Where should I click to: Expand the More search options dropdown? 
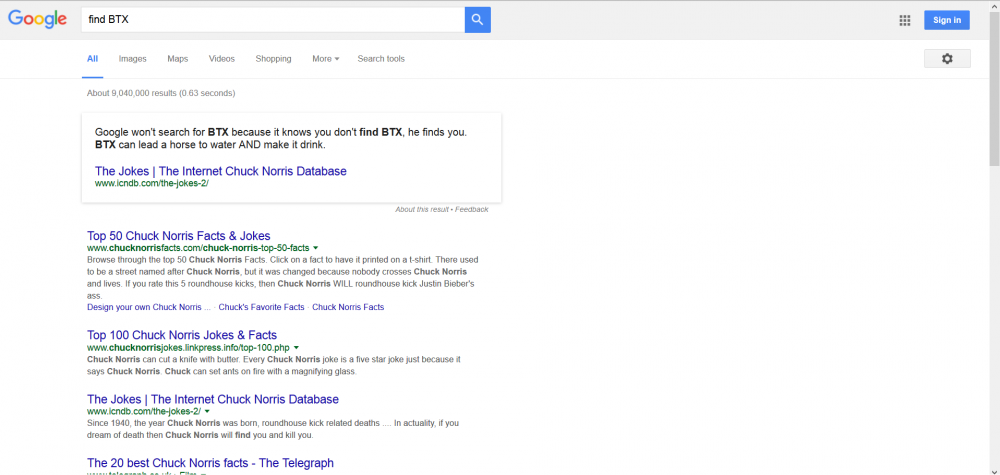click(x=325, y=59)
